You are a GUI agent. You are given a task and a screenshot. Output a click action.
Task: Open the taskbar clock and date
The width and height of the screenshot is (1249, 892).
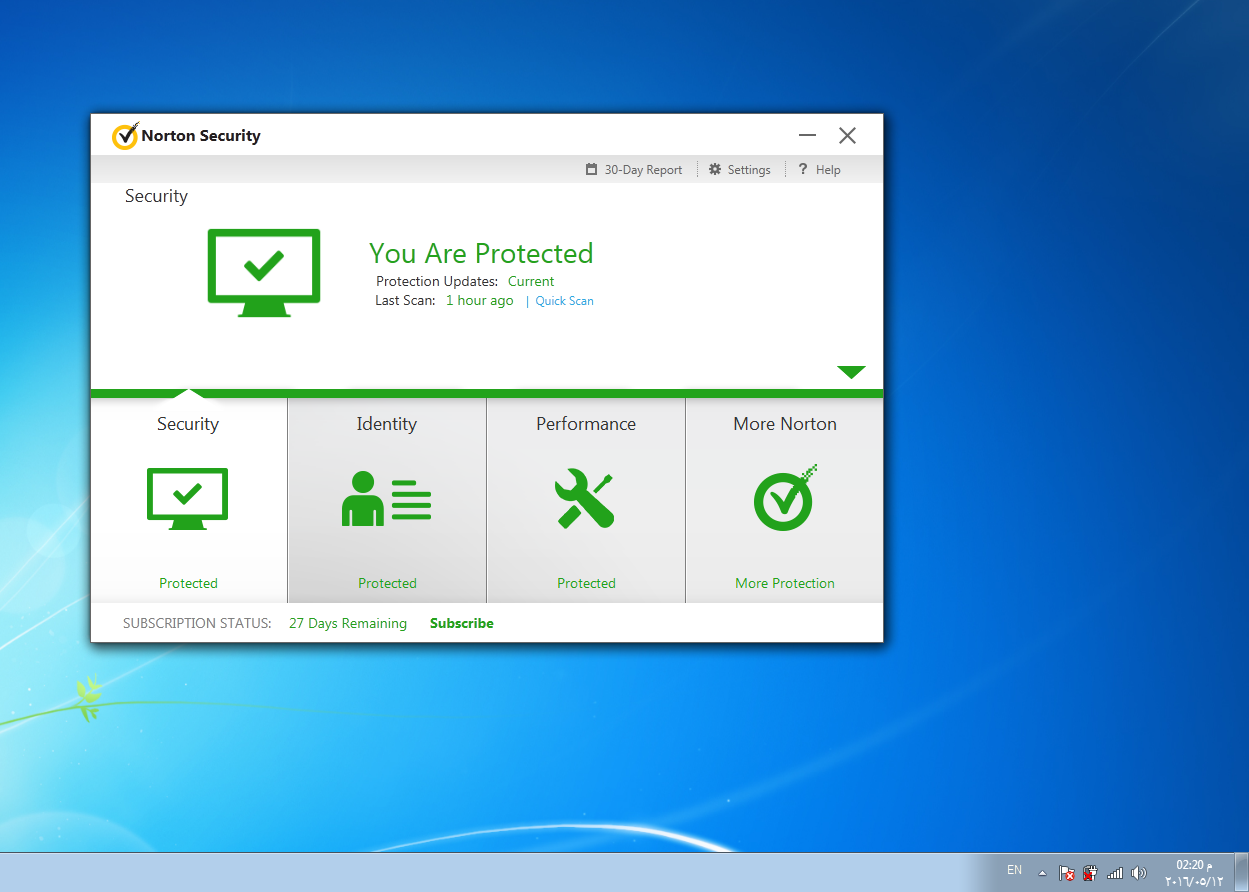click(1194, 873)
